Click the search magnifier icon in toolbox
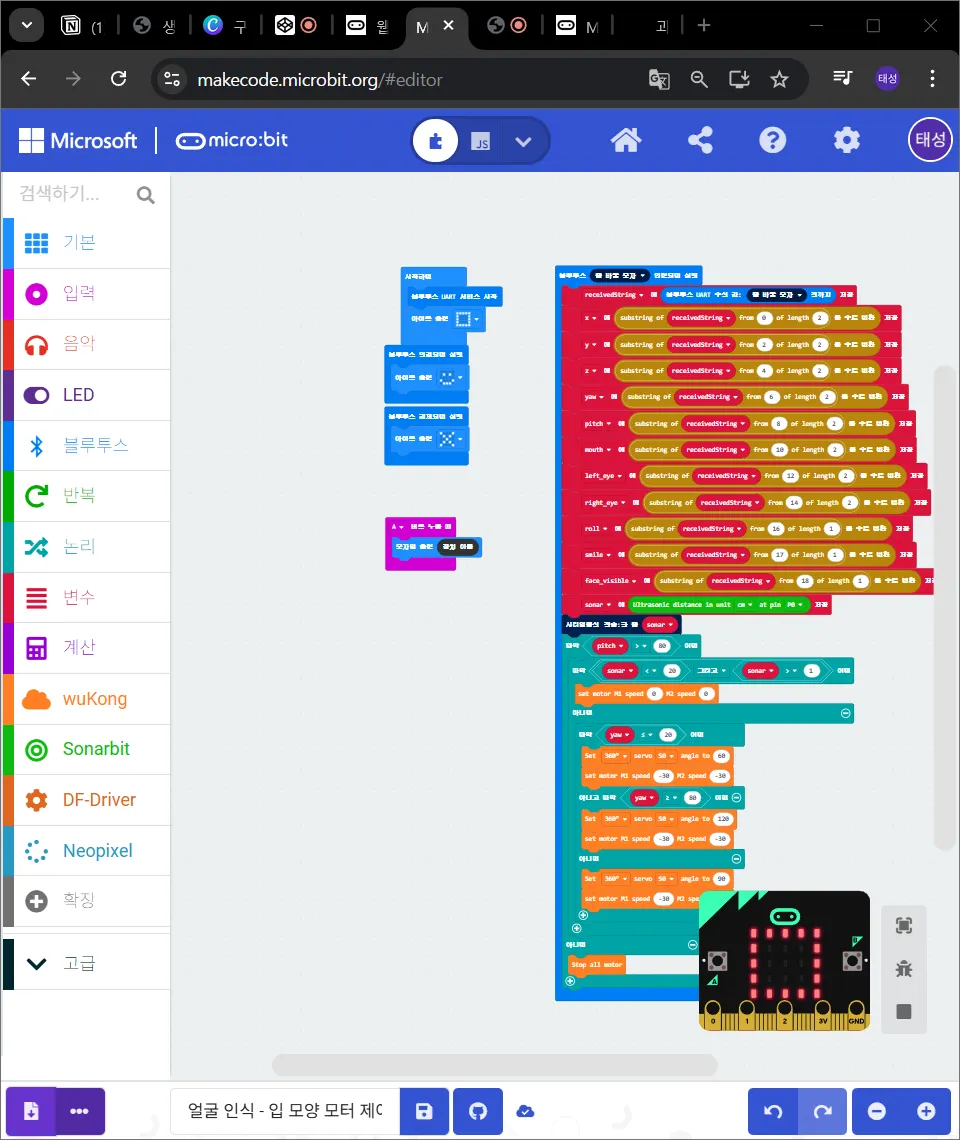 tap(145, 195)
